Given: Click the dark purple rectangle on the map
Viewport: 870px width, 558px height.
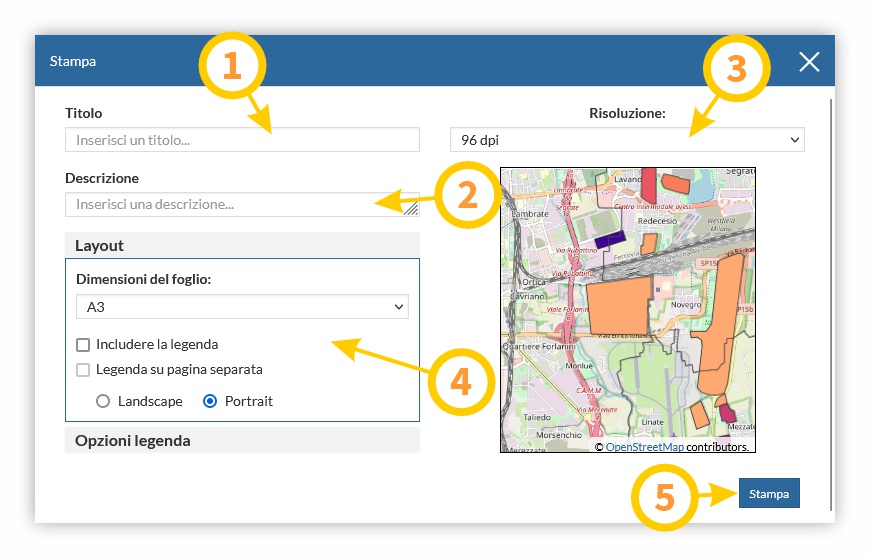Looking at the screenshot, I should (x=609, y=240).
